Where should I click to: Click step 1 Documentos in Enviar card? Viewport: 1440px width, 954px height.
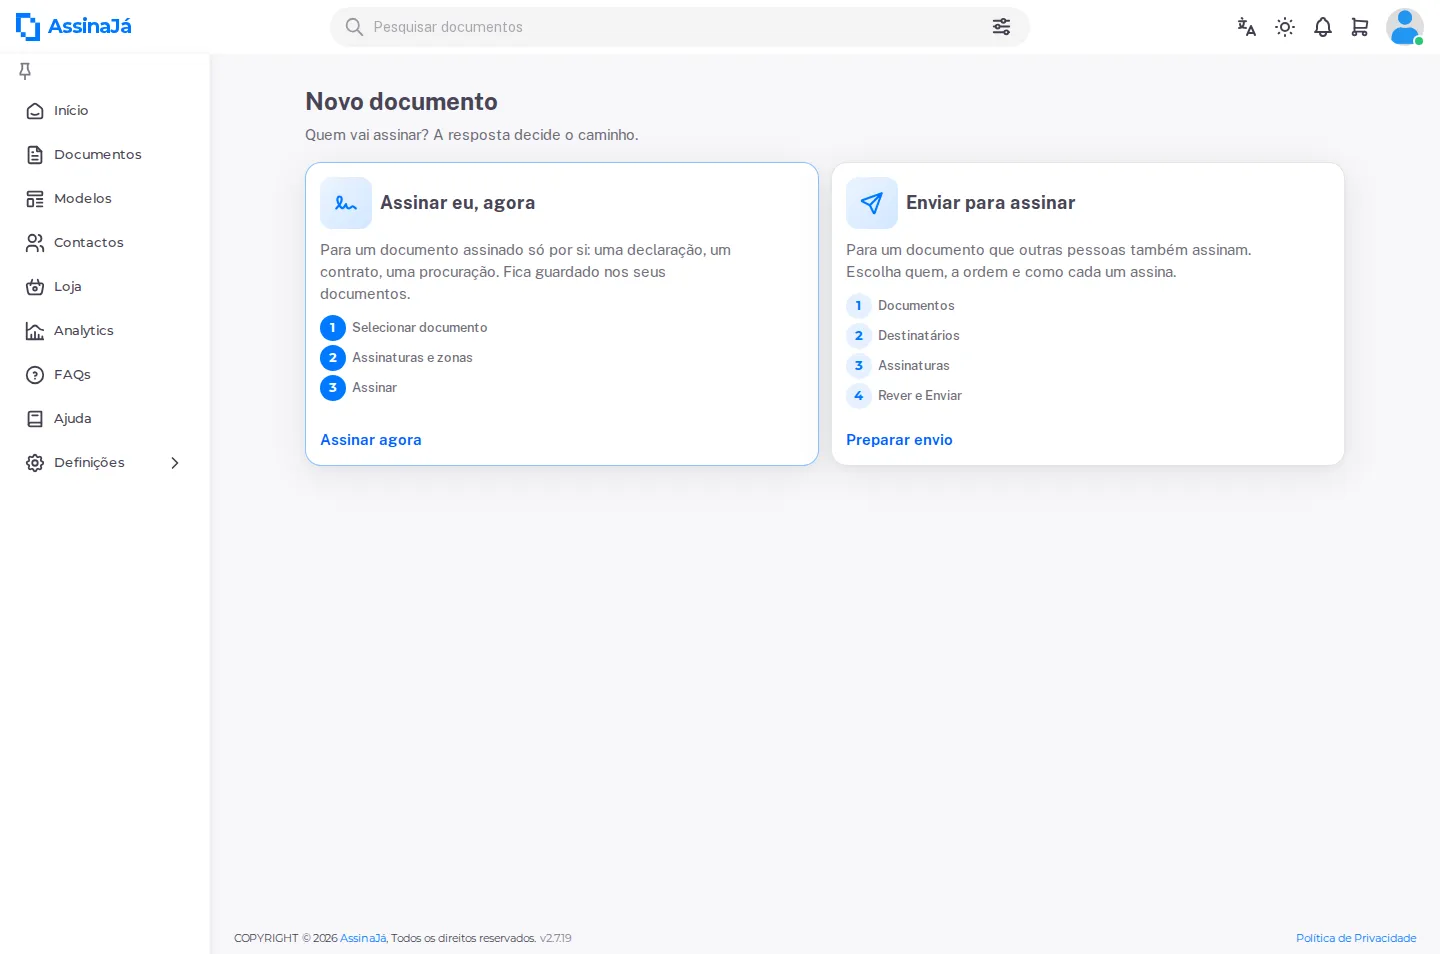(x=900, y=306)
